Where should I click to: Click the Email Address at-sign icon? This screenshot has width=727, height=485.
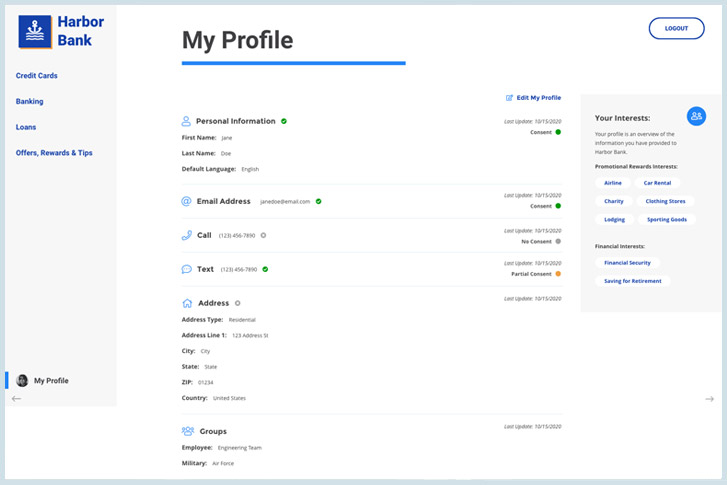[x=186, y=201]
